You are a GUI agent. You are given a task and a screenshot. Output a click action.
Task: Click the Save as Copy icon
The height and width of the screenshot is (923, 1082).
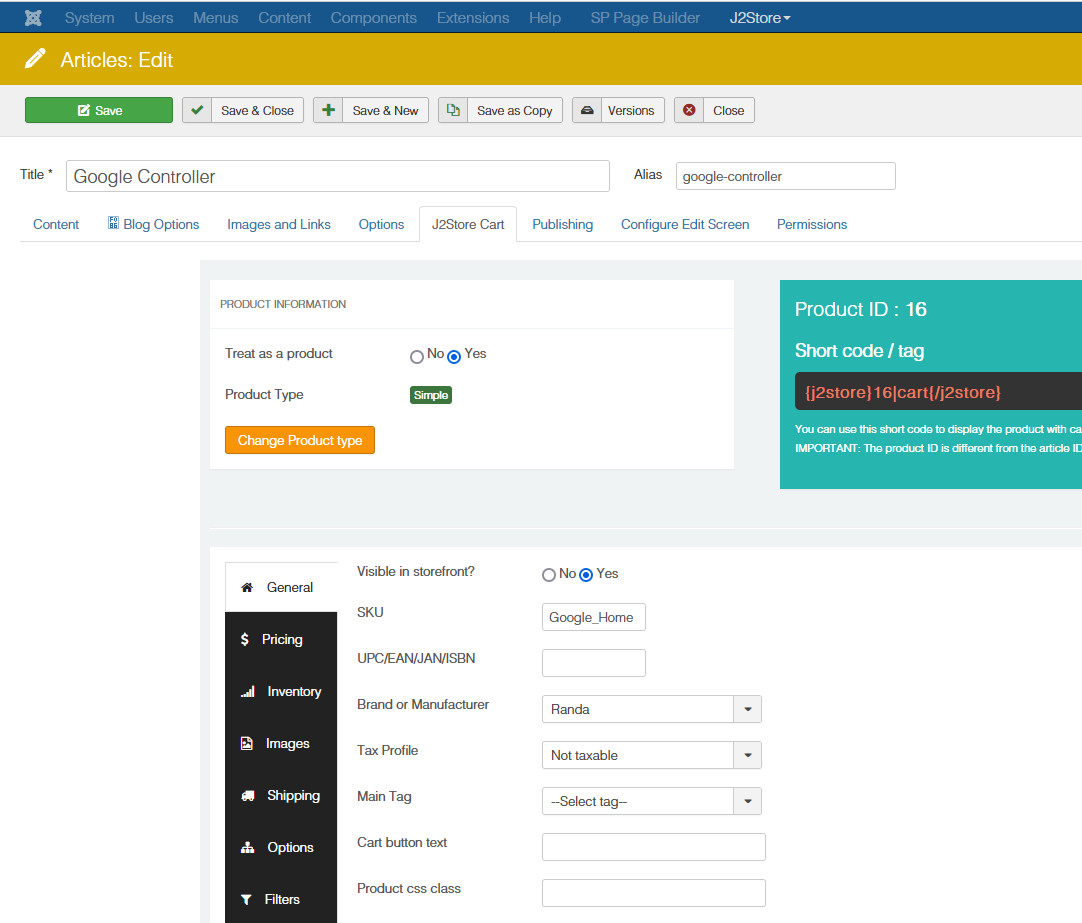pos(453,110)
